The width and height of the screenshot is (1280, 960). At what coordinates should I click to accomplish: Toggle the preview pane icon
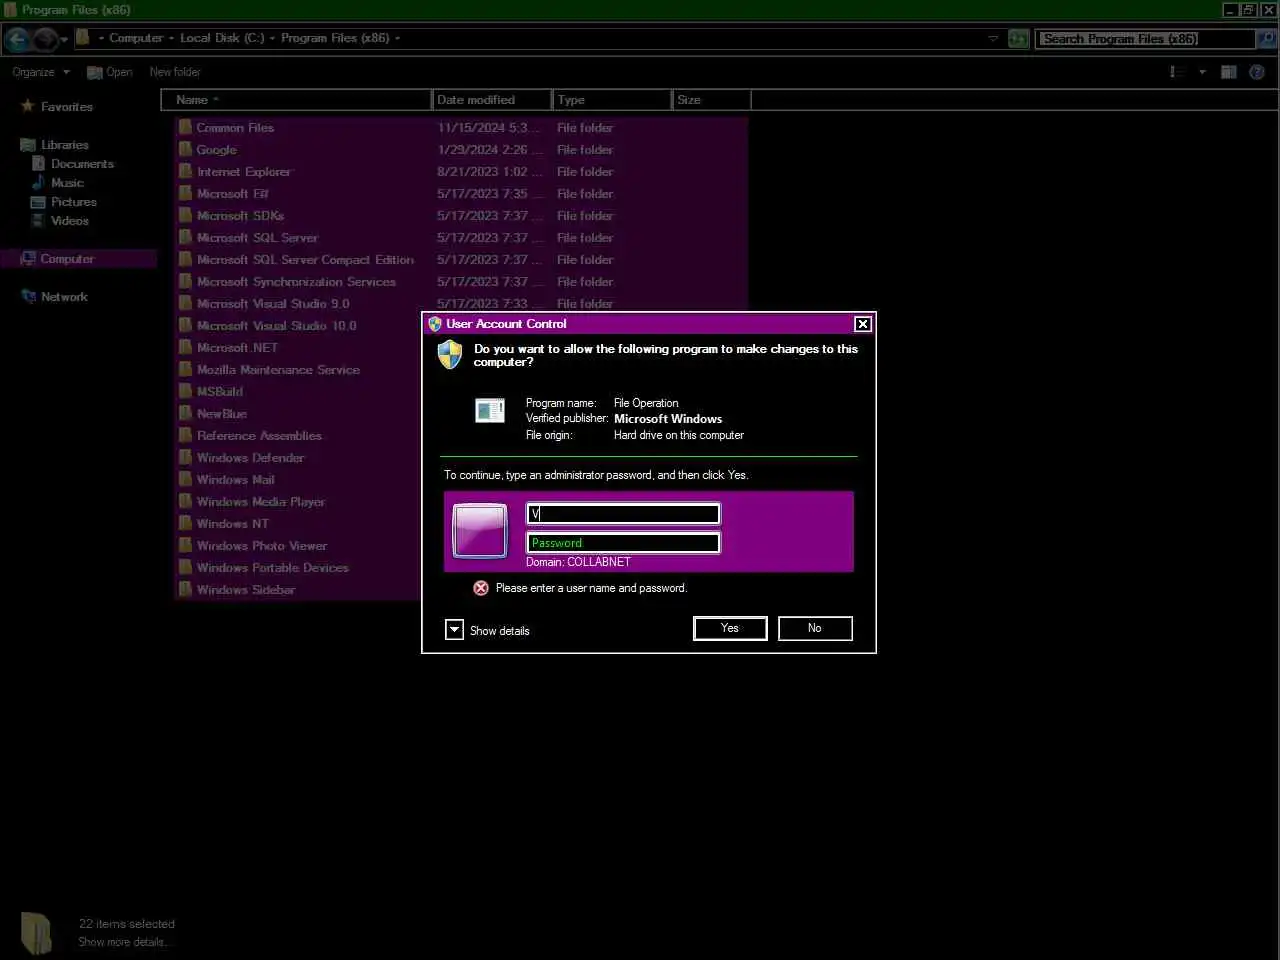[x=1229, y=72]
